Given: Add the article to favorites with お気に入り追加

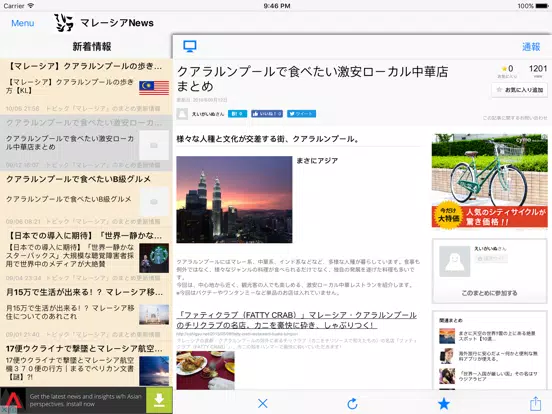Looking at the screenshot, I should pos(520,90).
